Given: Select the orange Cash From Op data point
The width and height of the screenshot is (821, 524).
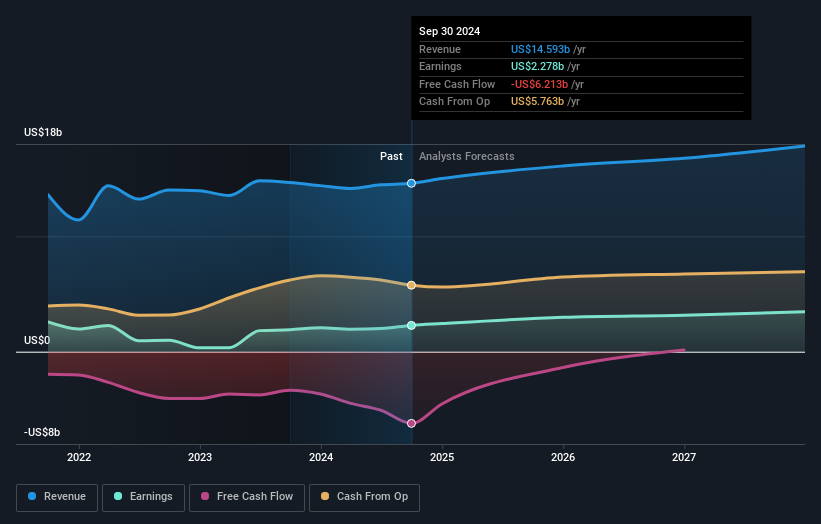Looking at the screenshot, I should pos(412,285).
